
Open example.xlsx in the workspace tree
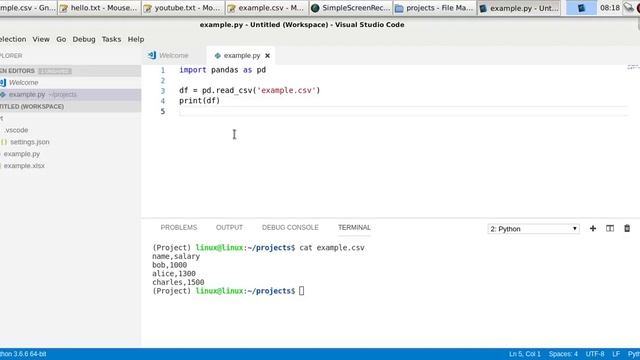pyautogui.click(x=24, y=166)
